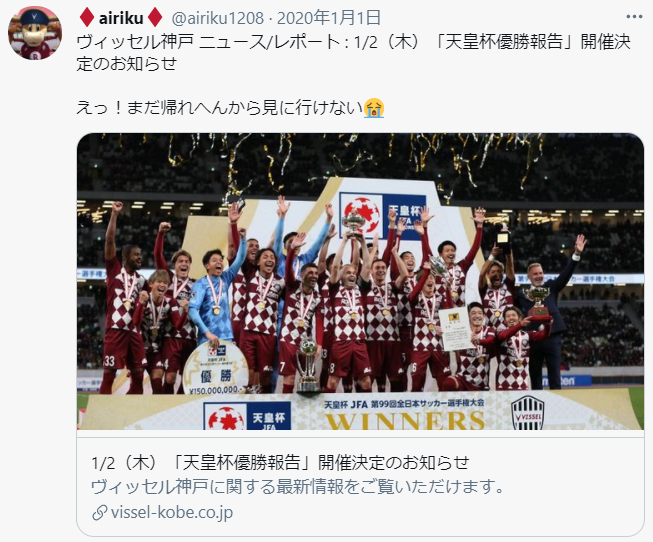Click the tweet text ヴィッセル神戸 ニュース/レポート
This screenshot has height=542, width=653.
coord(209,42)
